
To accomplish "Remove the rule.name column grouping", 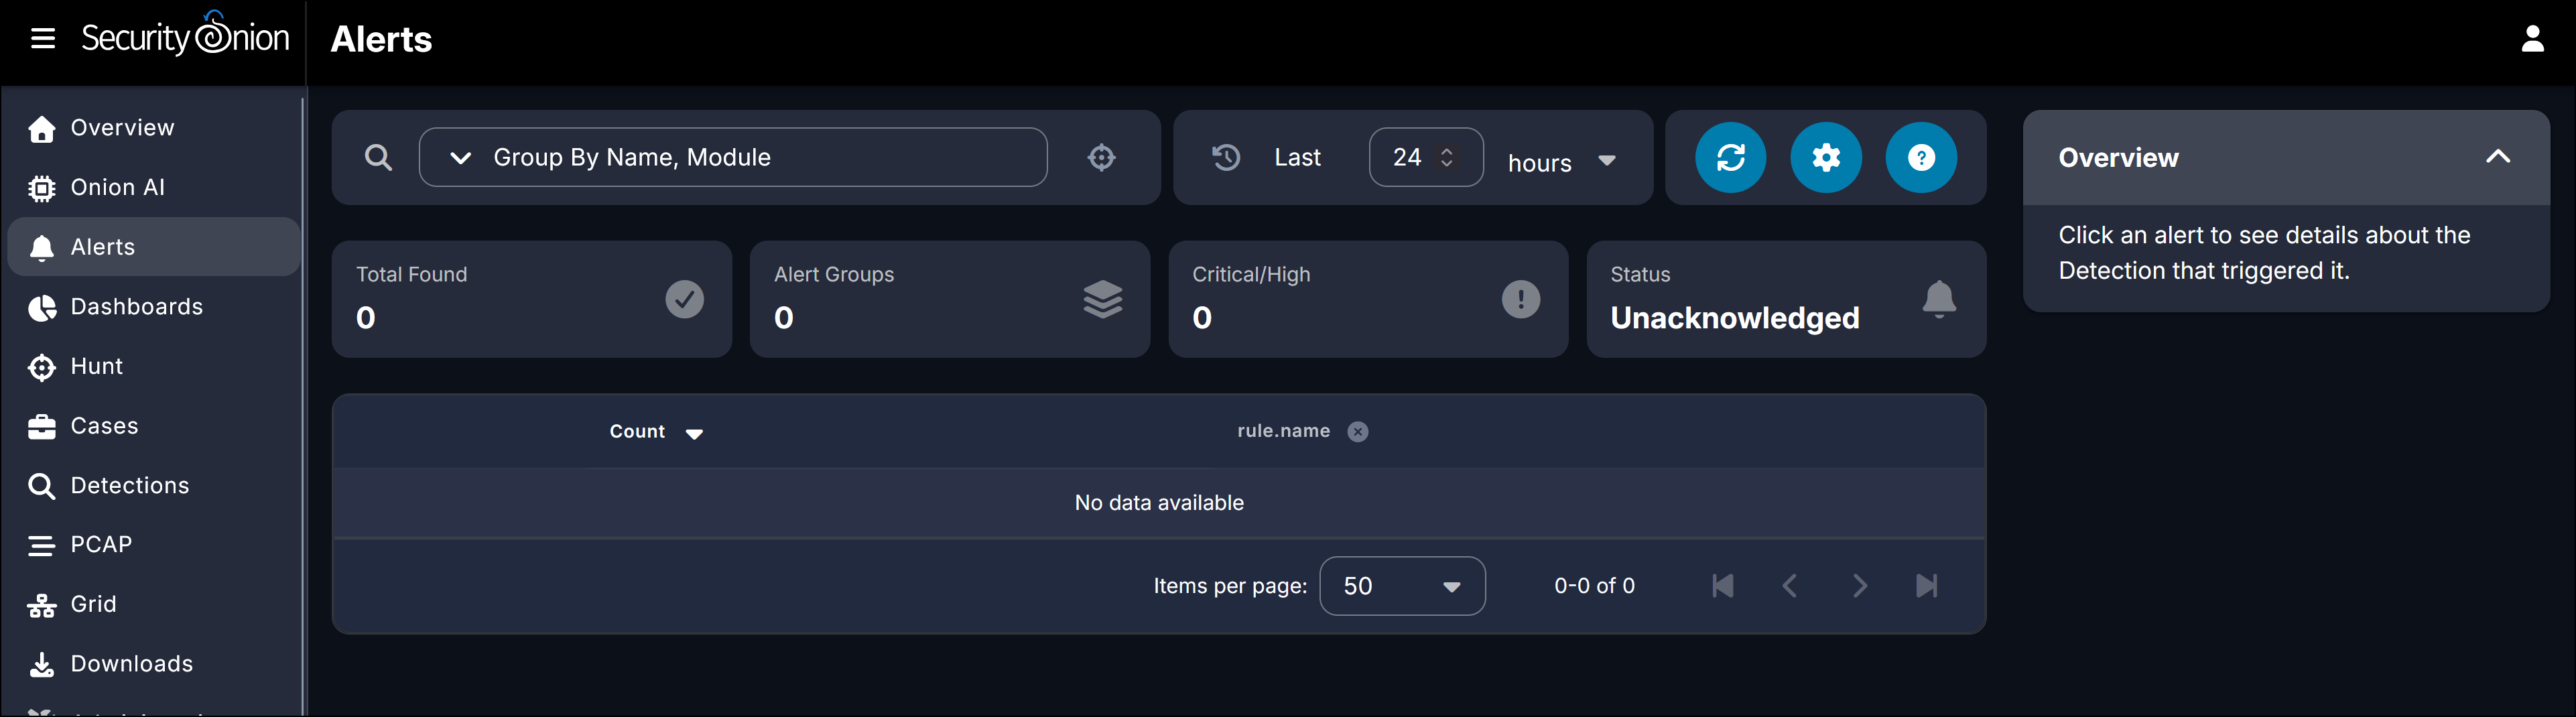I will (1357, 431).
